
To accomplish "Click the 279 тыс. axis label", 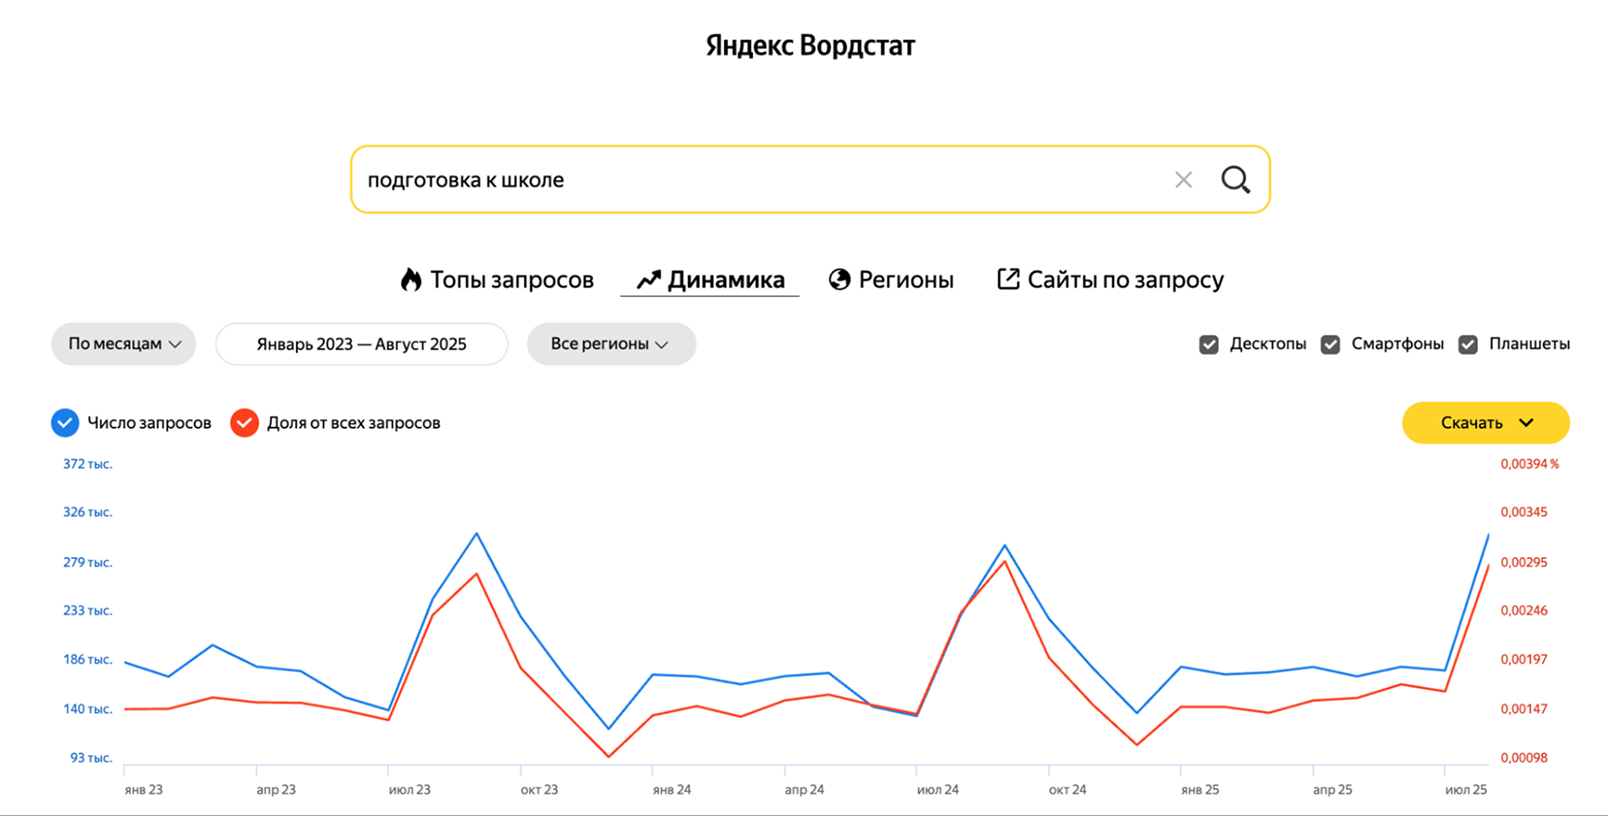I will pos(88,562).
